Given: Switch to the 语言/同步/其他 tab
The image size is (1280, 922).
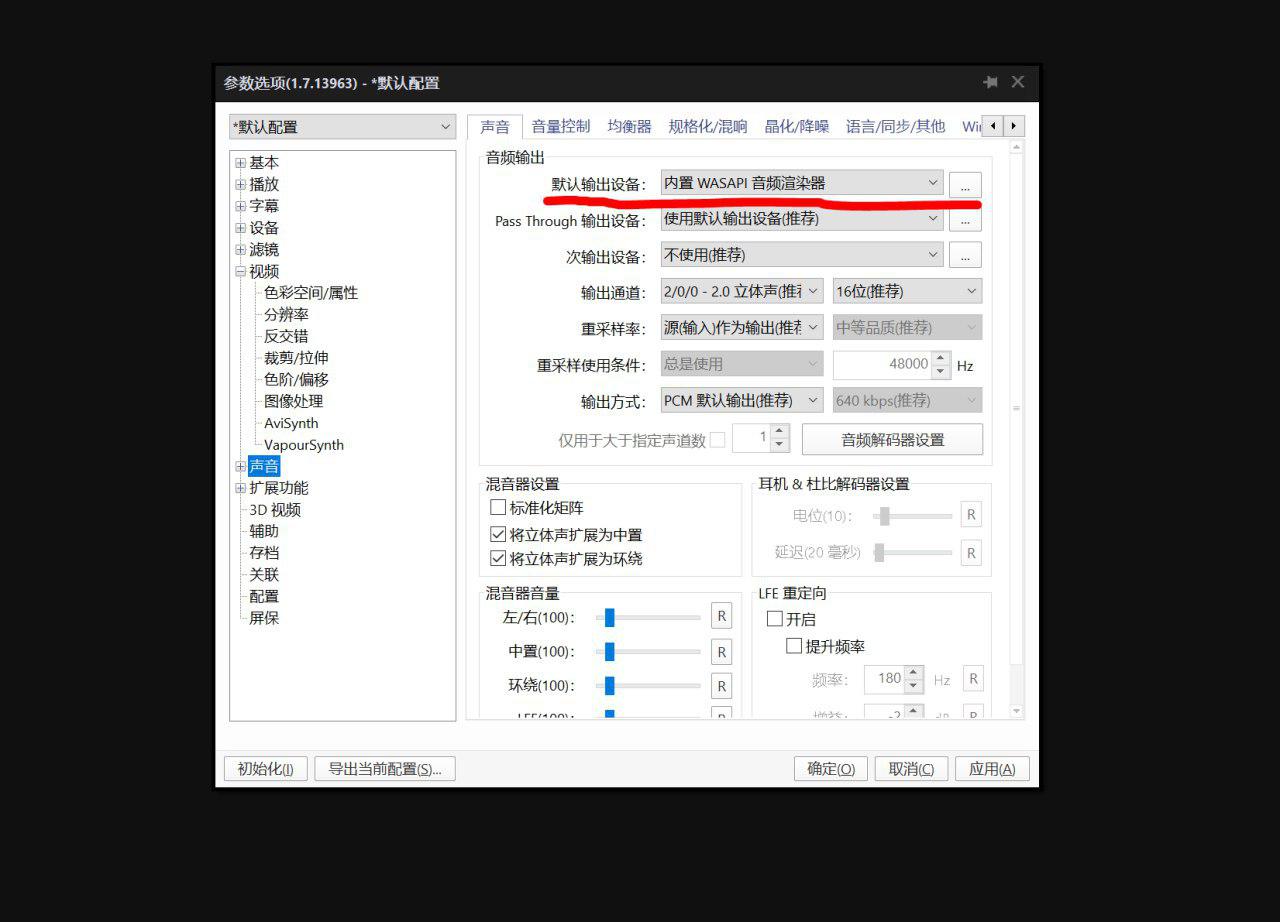Looking at the screenshot, I should click(895, 126).
